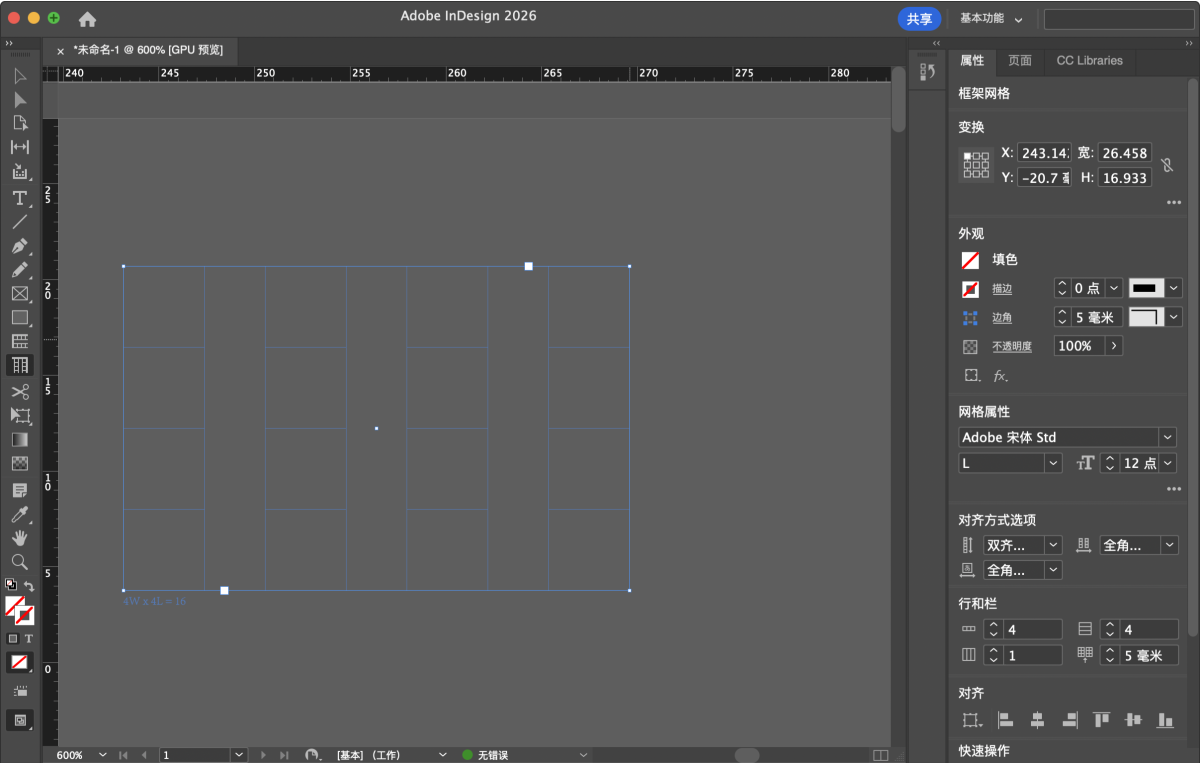Set transform reference point to top-left

click(x=968, y=156)
